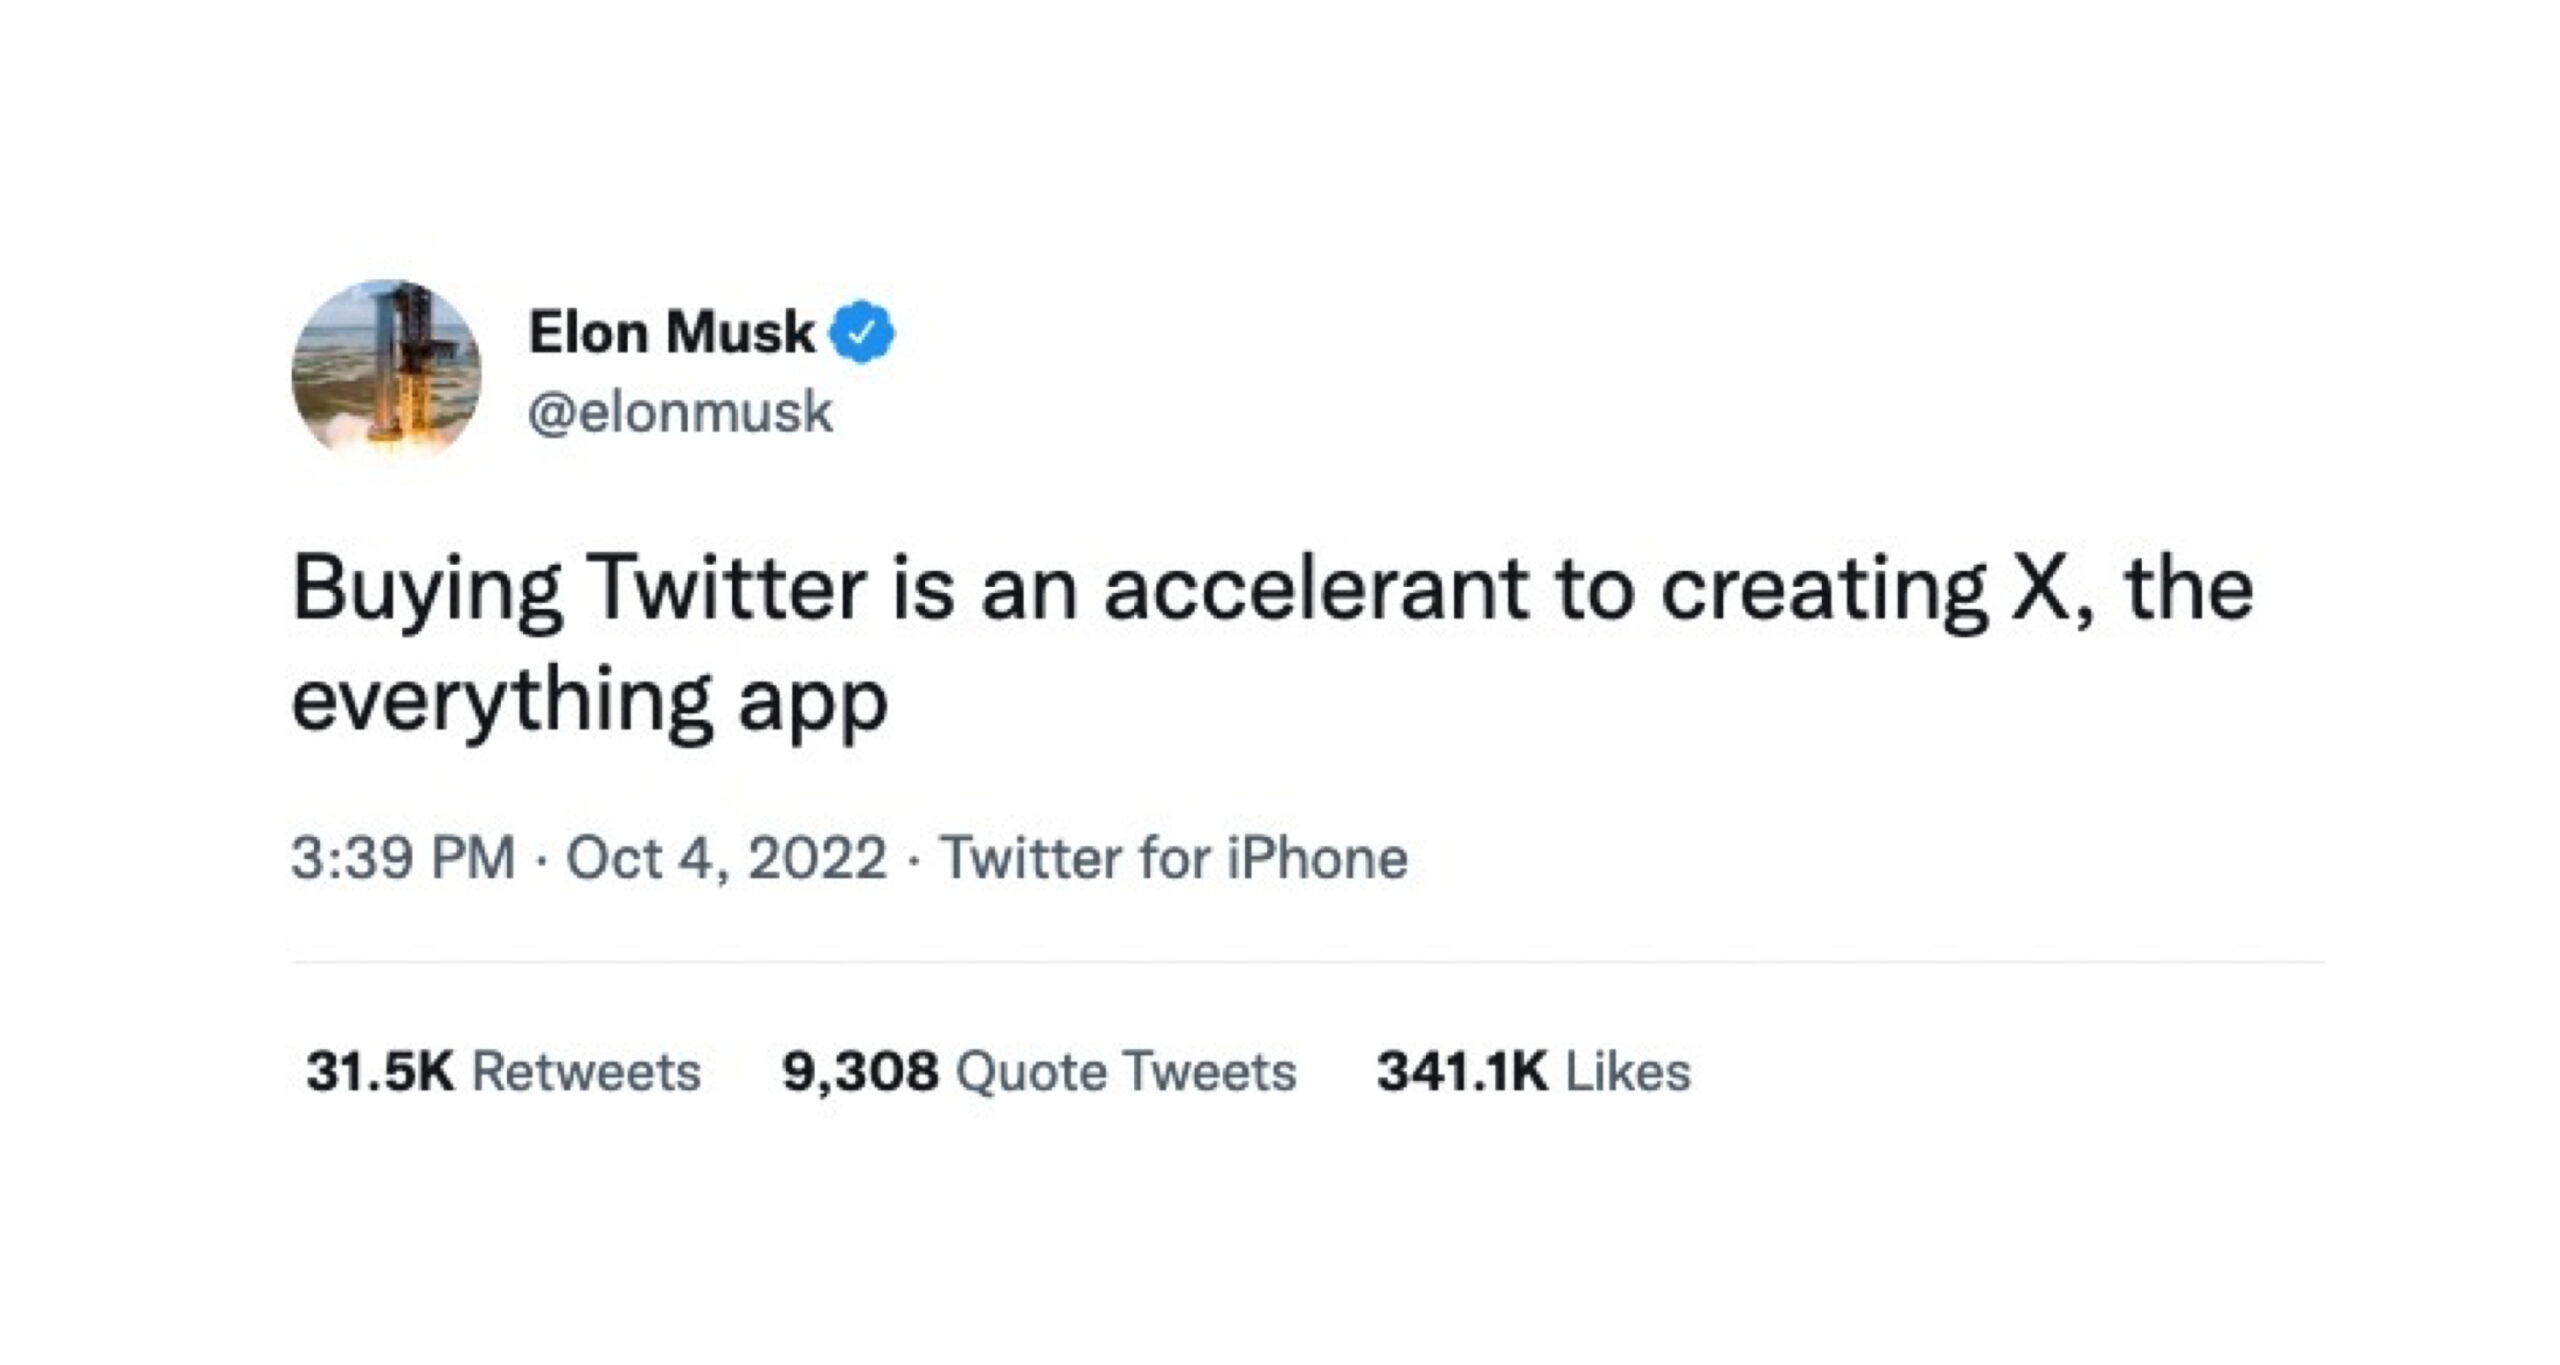Open the "Twitter for iPhone" source link
The width and height of the screenshot is (2560, 1365).
(1174, 858)
